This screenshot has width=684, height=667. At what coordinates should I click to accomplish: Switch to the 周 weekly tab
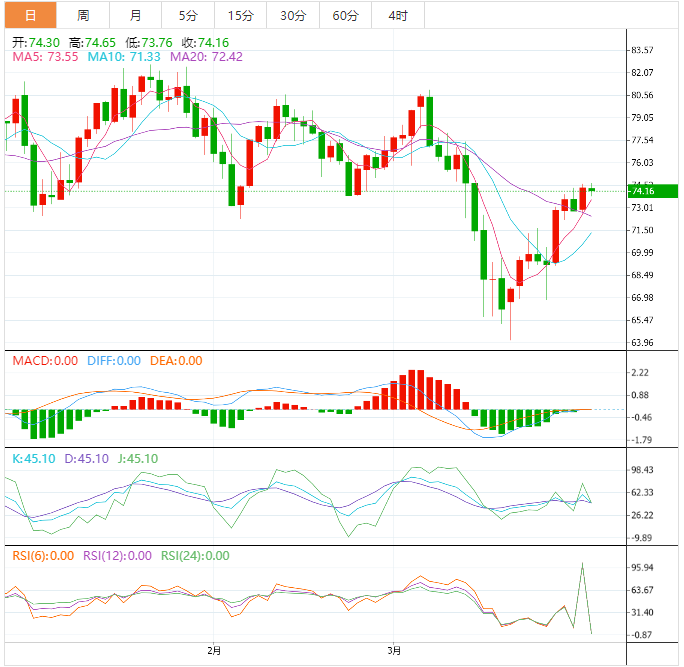(83, 15)
